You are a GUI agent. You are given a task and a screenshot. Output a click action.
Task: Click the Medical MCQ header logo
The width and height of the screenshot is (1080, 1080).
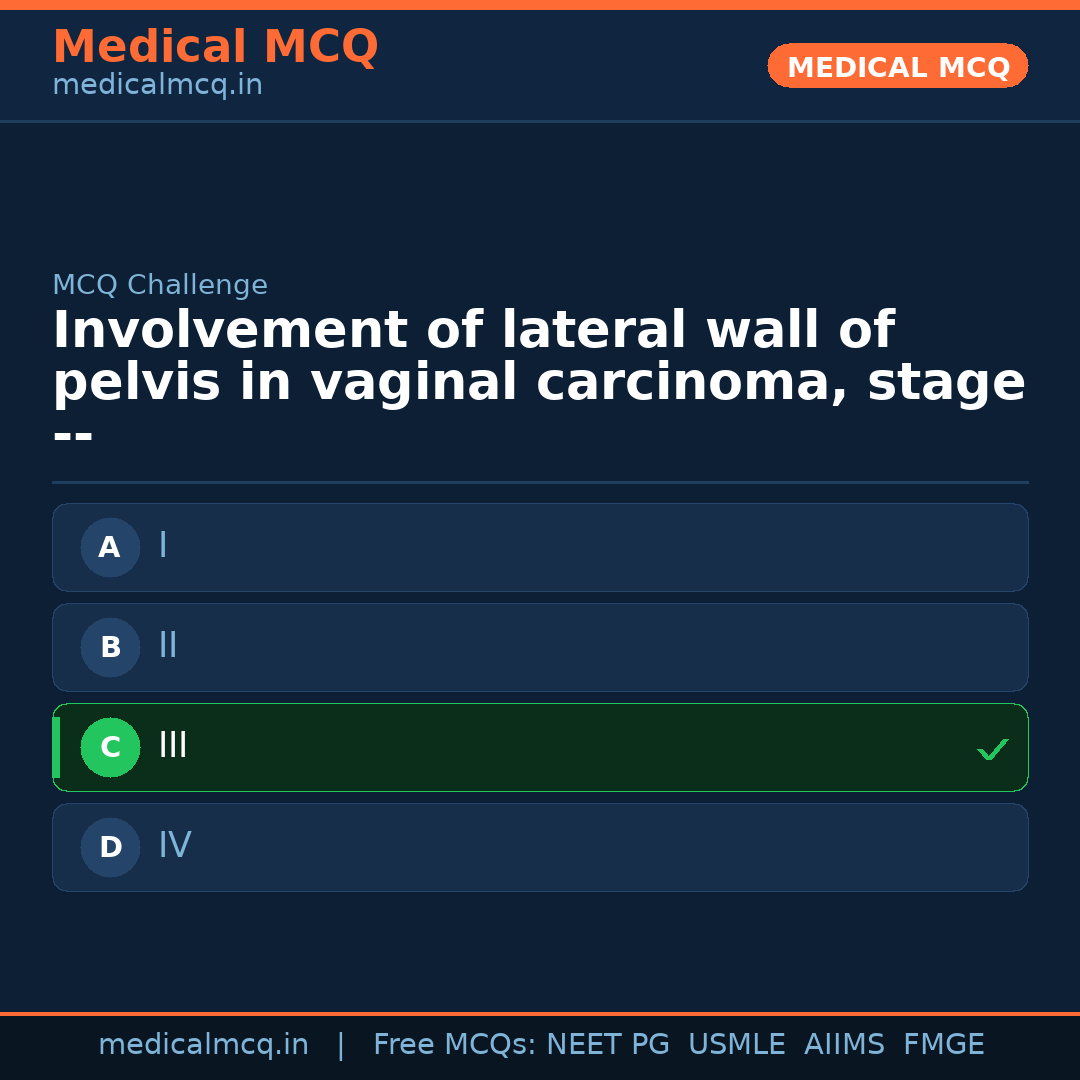click(x=215, y=47)
